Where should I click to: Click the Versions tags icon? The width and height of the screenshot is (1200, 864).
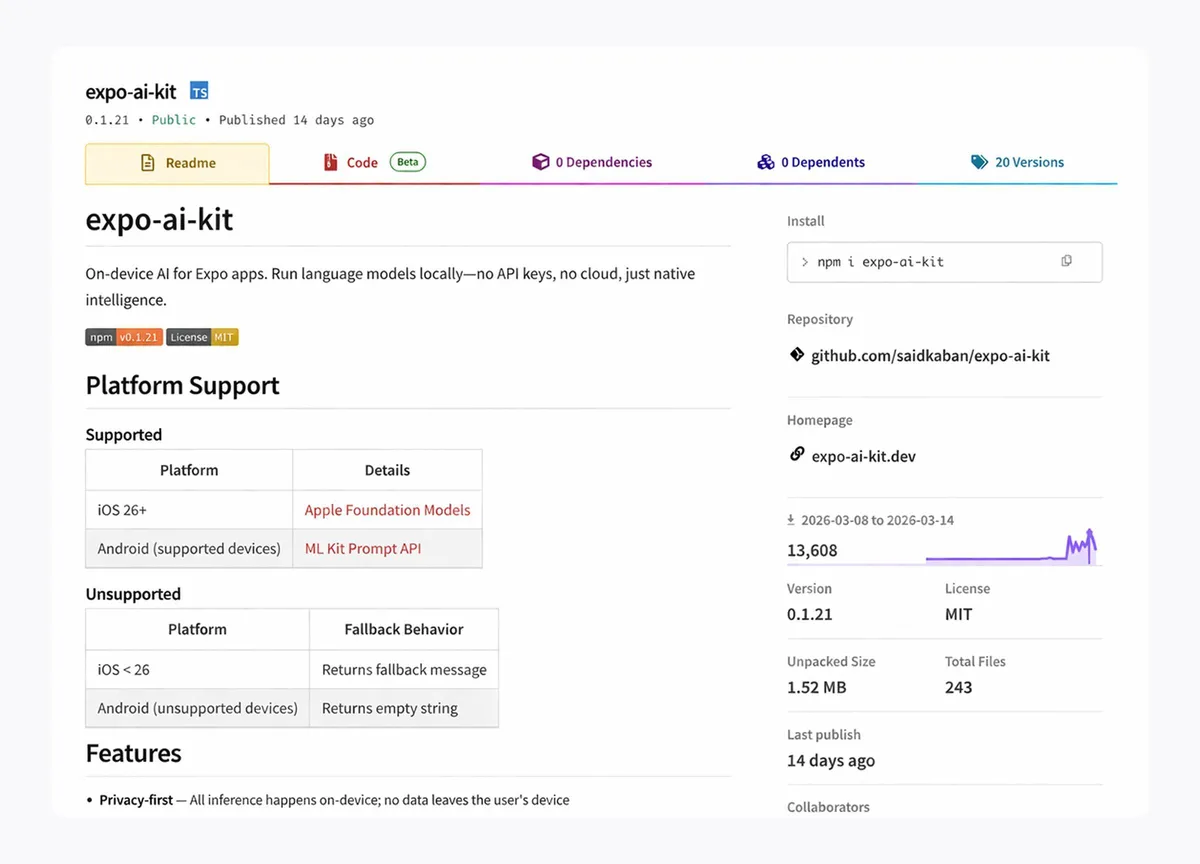pos(980,162)
